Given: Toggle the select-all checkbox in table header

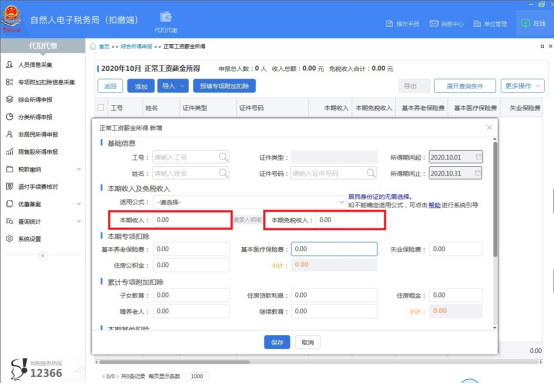Looking at the screenshot, I should coord(101,107).
